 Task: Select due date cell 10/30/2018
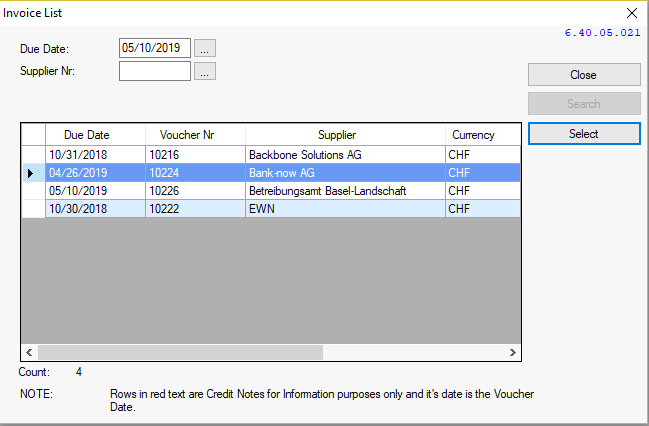[95, 209]
